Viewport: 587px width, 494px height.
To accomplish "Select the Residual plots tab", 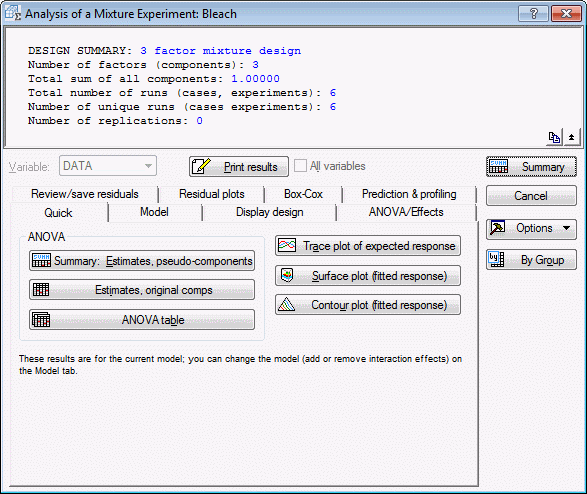I will (212, 194).
